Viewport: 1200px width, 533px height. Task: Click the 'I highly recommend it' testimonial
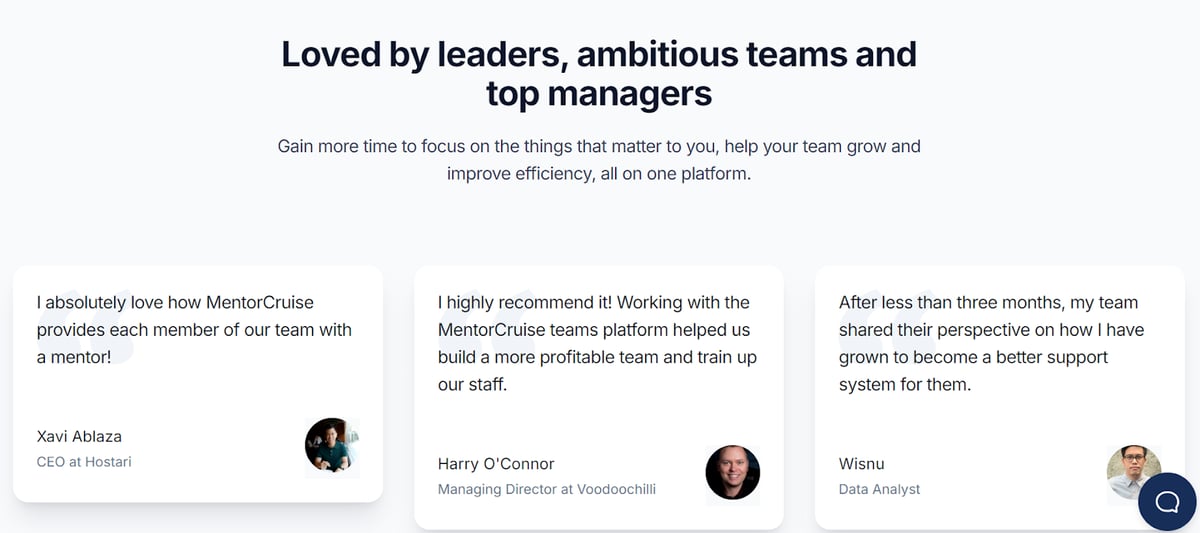click(597, 343)
